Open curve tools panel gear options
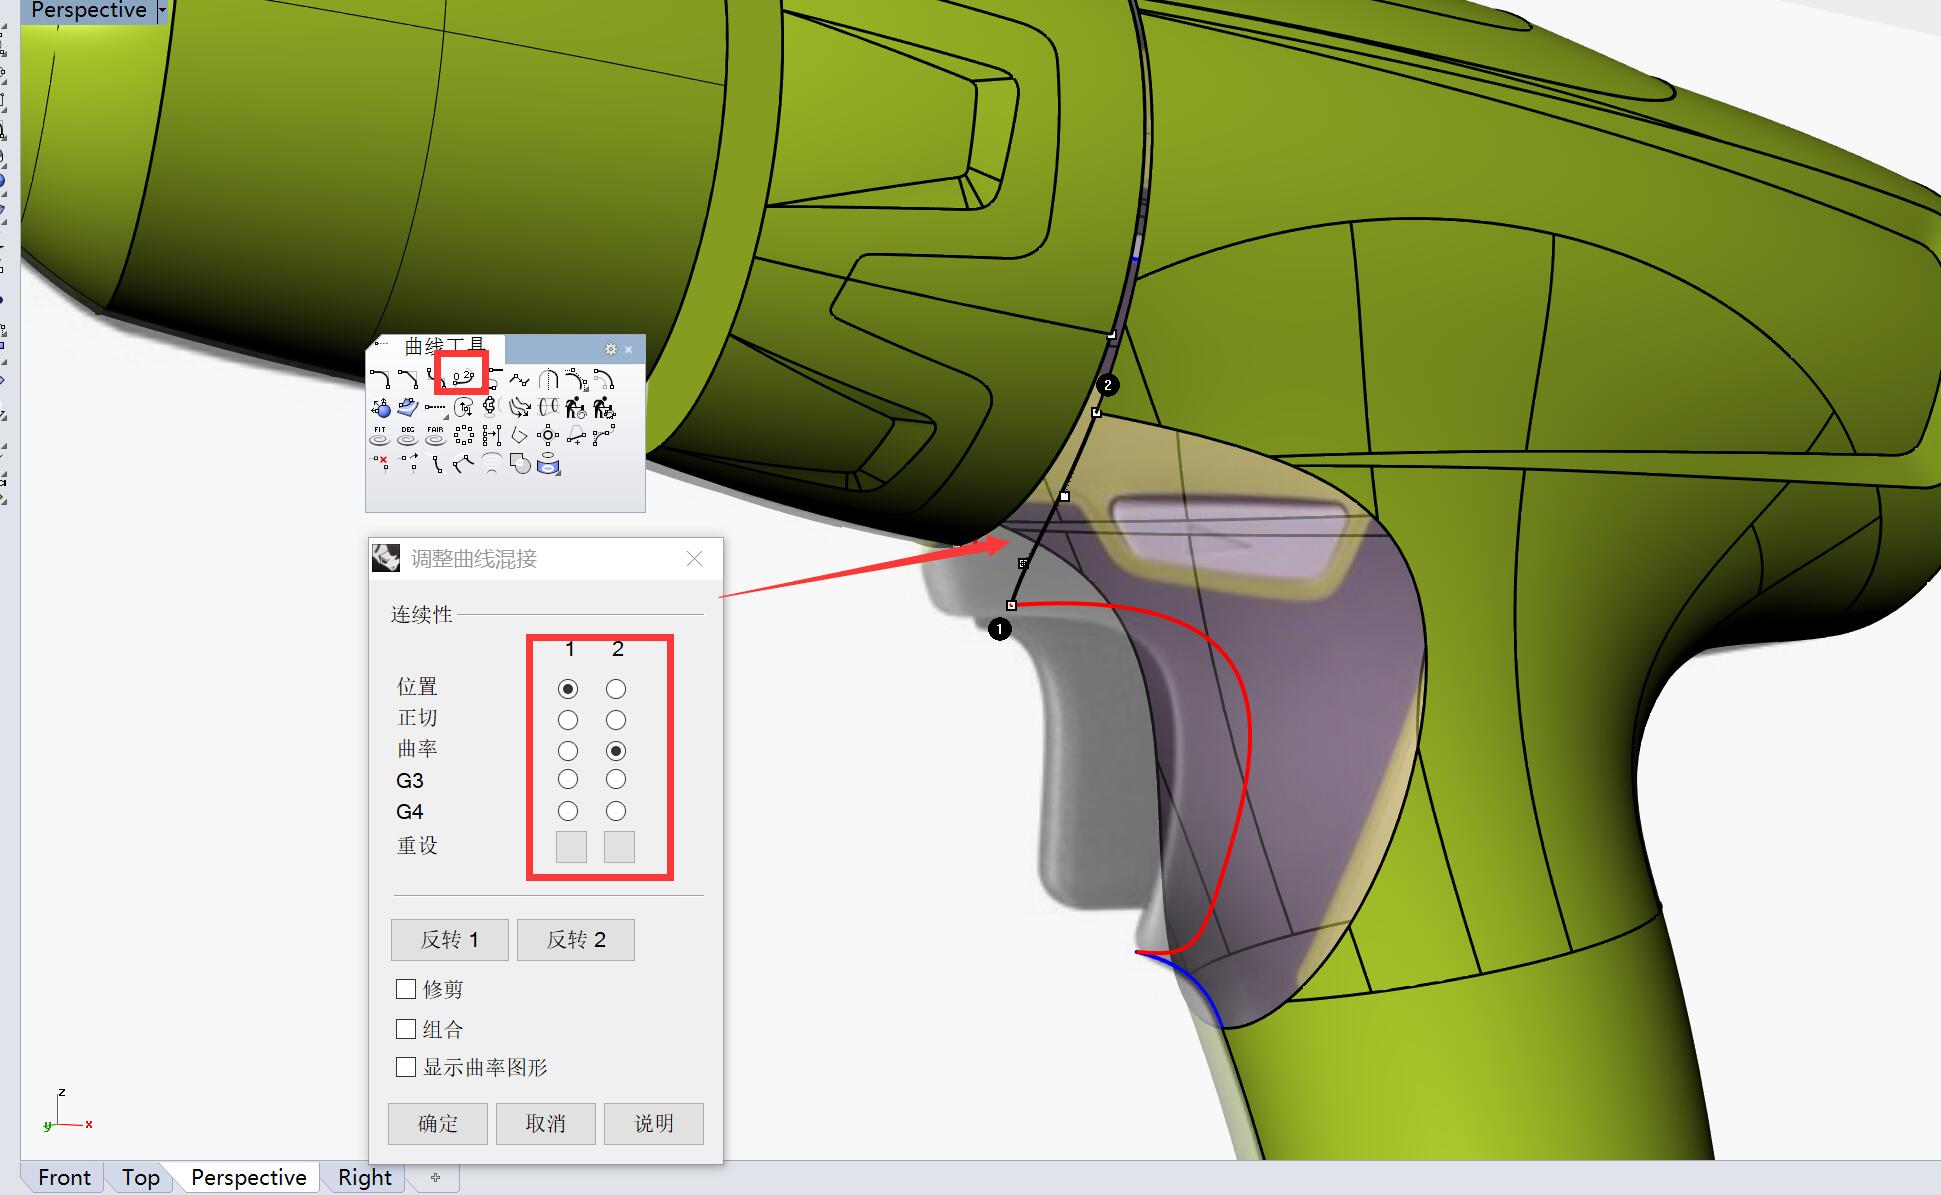The width and height of the screenshot is (1941, 1195). click(x=611, y=349)
